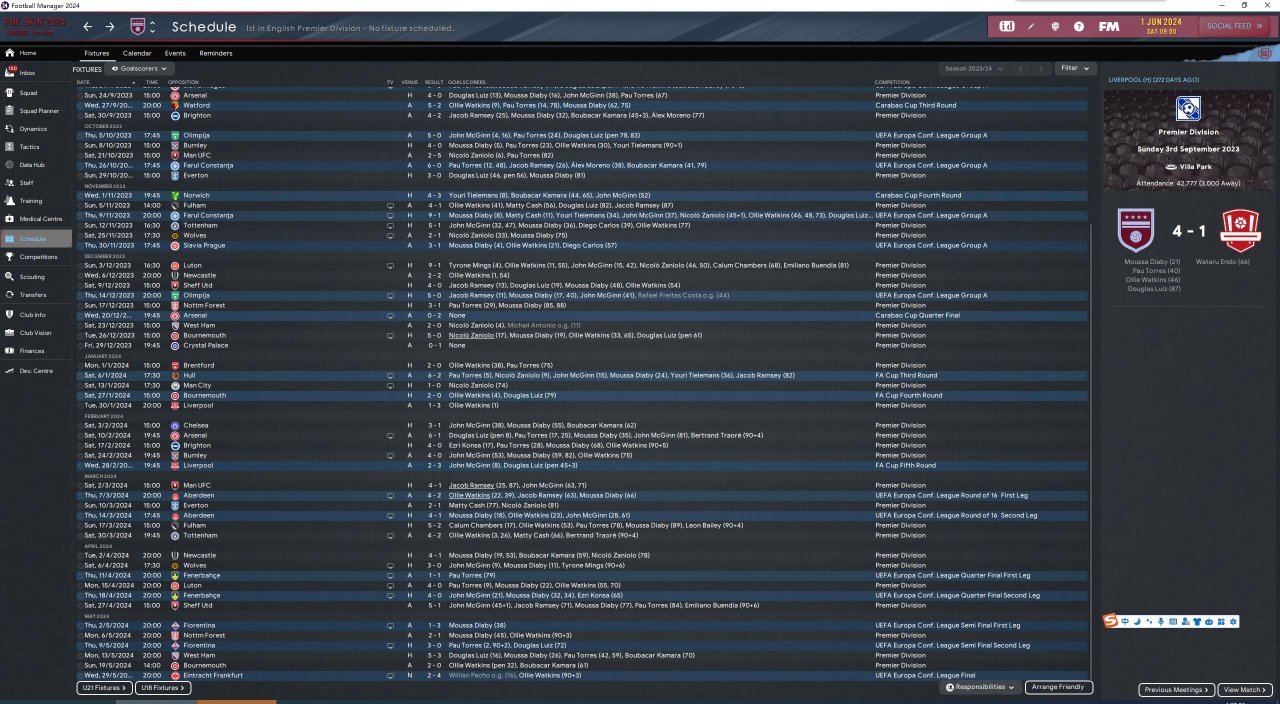Image resolution: width=1280 pixels, height=704 pixels.
Task: Click the Arrange Friendly button
Action: 1059,688
